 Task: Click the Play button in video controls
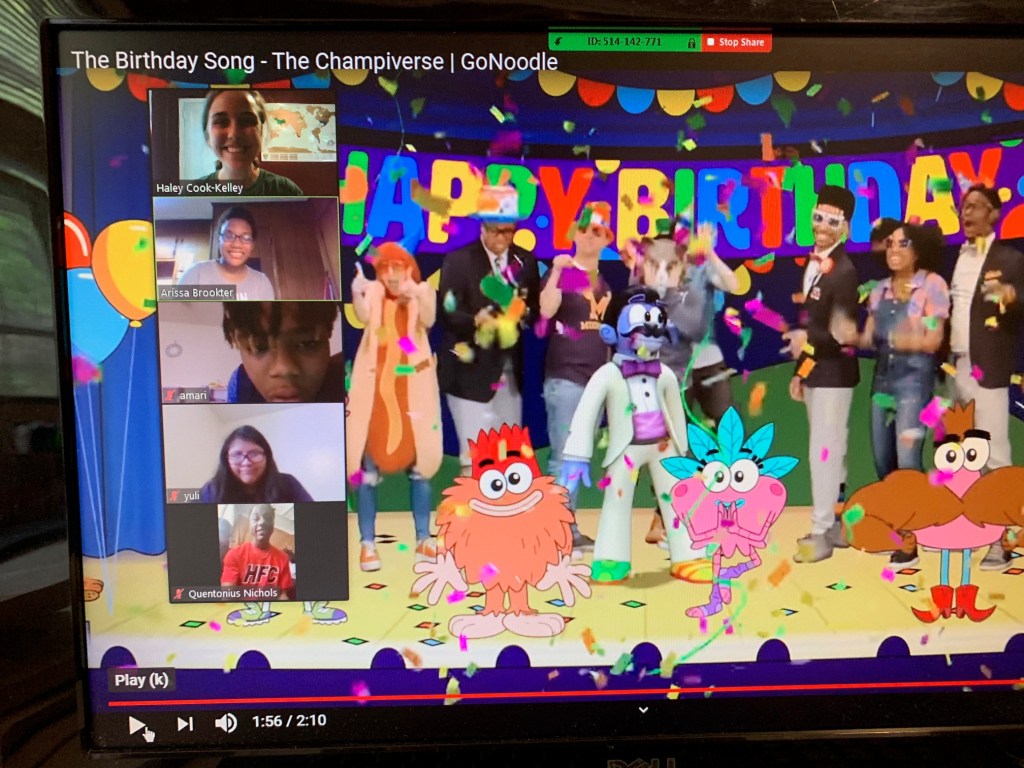[137, 725]
